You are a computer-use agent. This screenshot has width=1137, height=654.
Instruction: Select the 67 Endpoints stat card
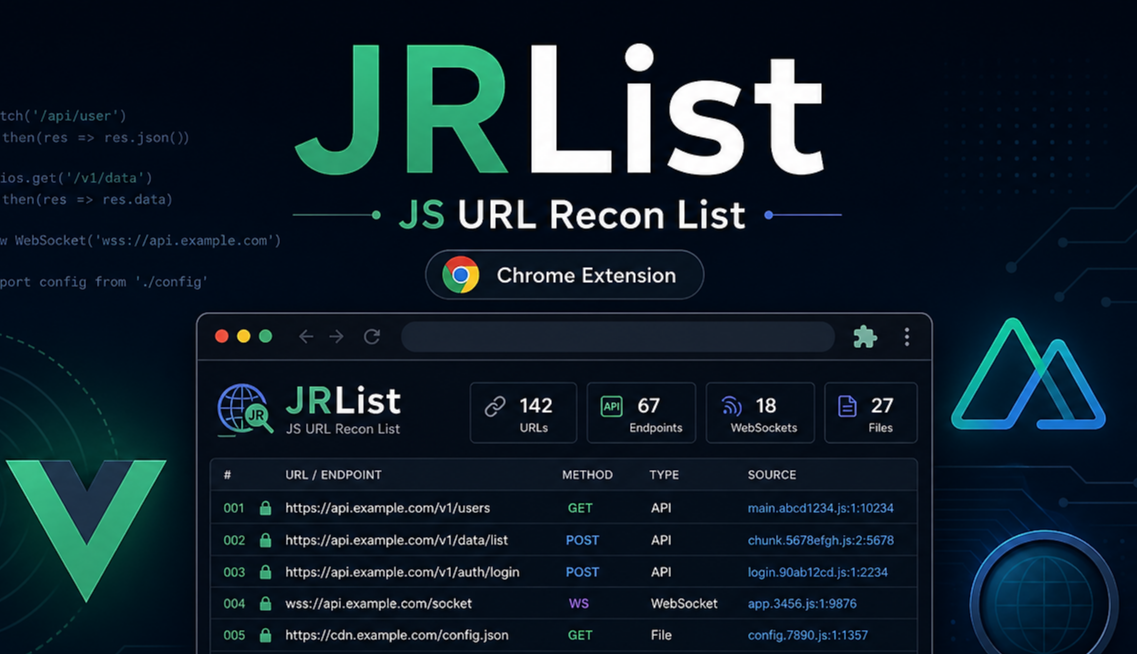[641, 413]
